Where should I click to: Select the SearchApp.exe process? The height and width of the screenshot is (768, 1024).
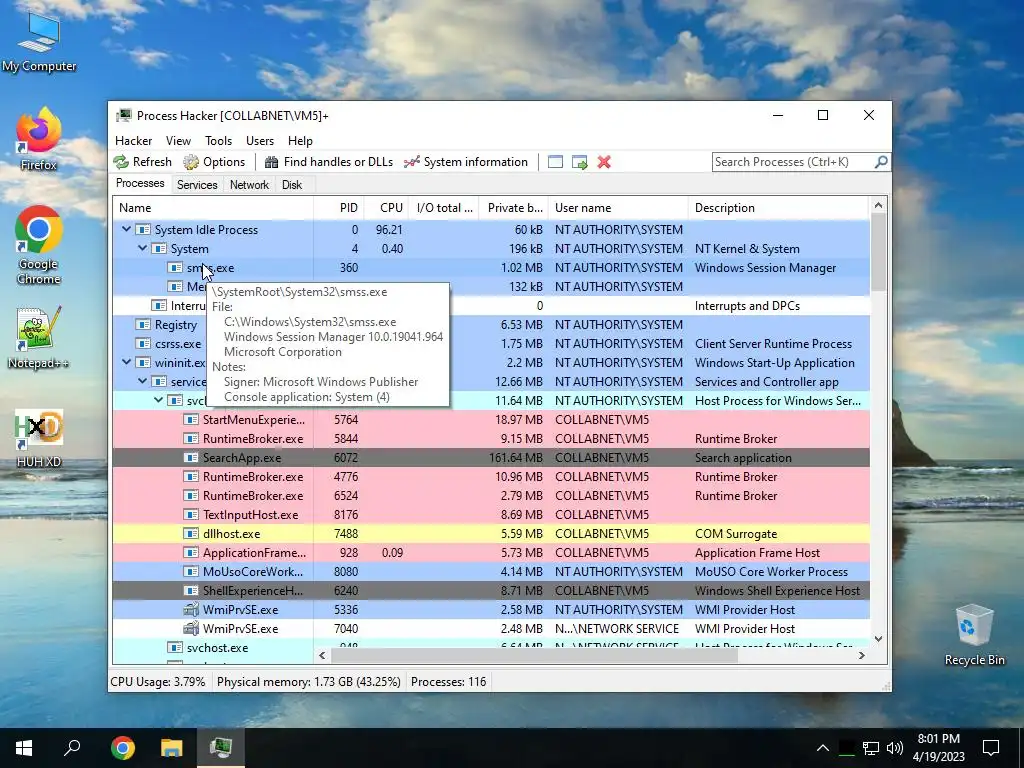coord(491,457)
